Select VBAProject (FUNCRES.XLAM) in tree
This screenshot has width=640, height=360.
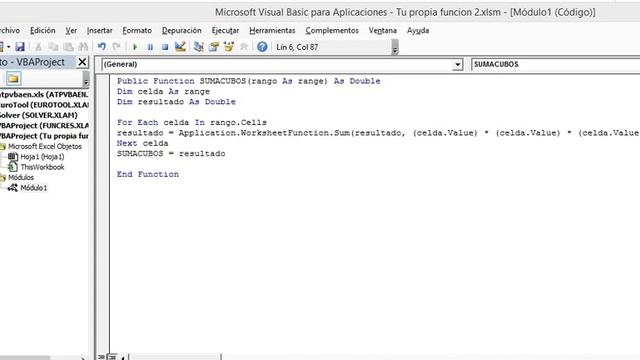[x=44, y=126]
